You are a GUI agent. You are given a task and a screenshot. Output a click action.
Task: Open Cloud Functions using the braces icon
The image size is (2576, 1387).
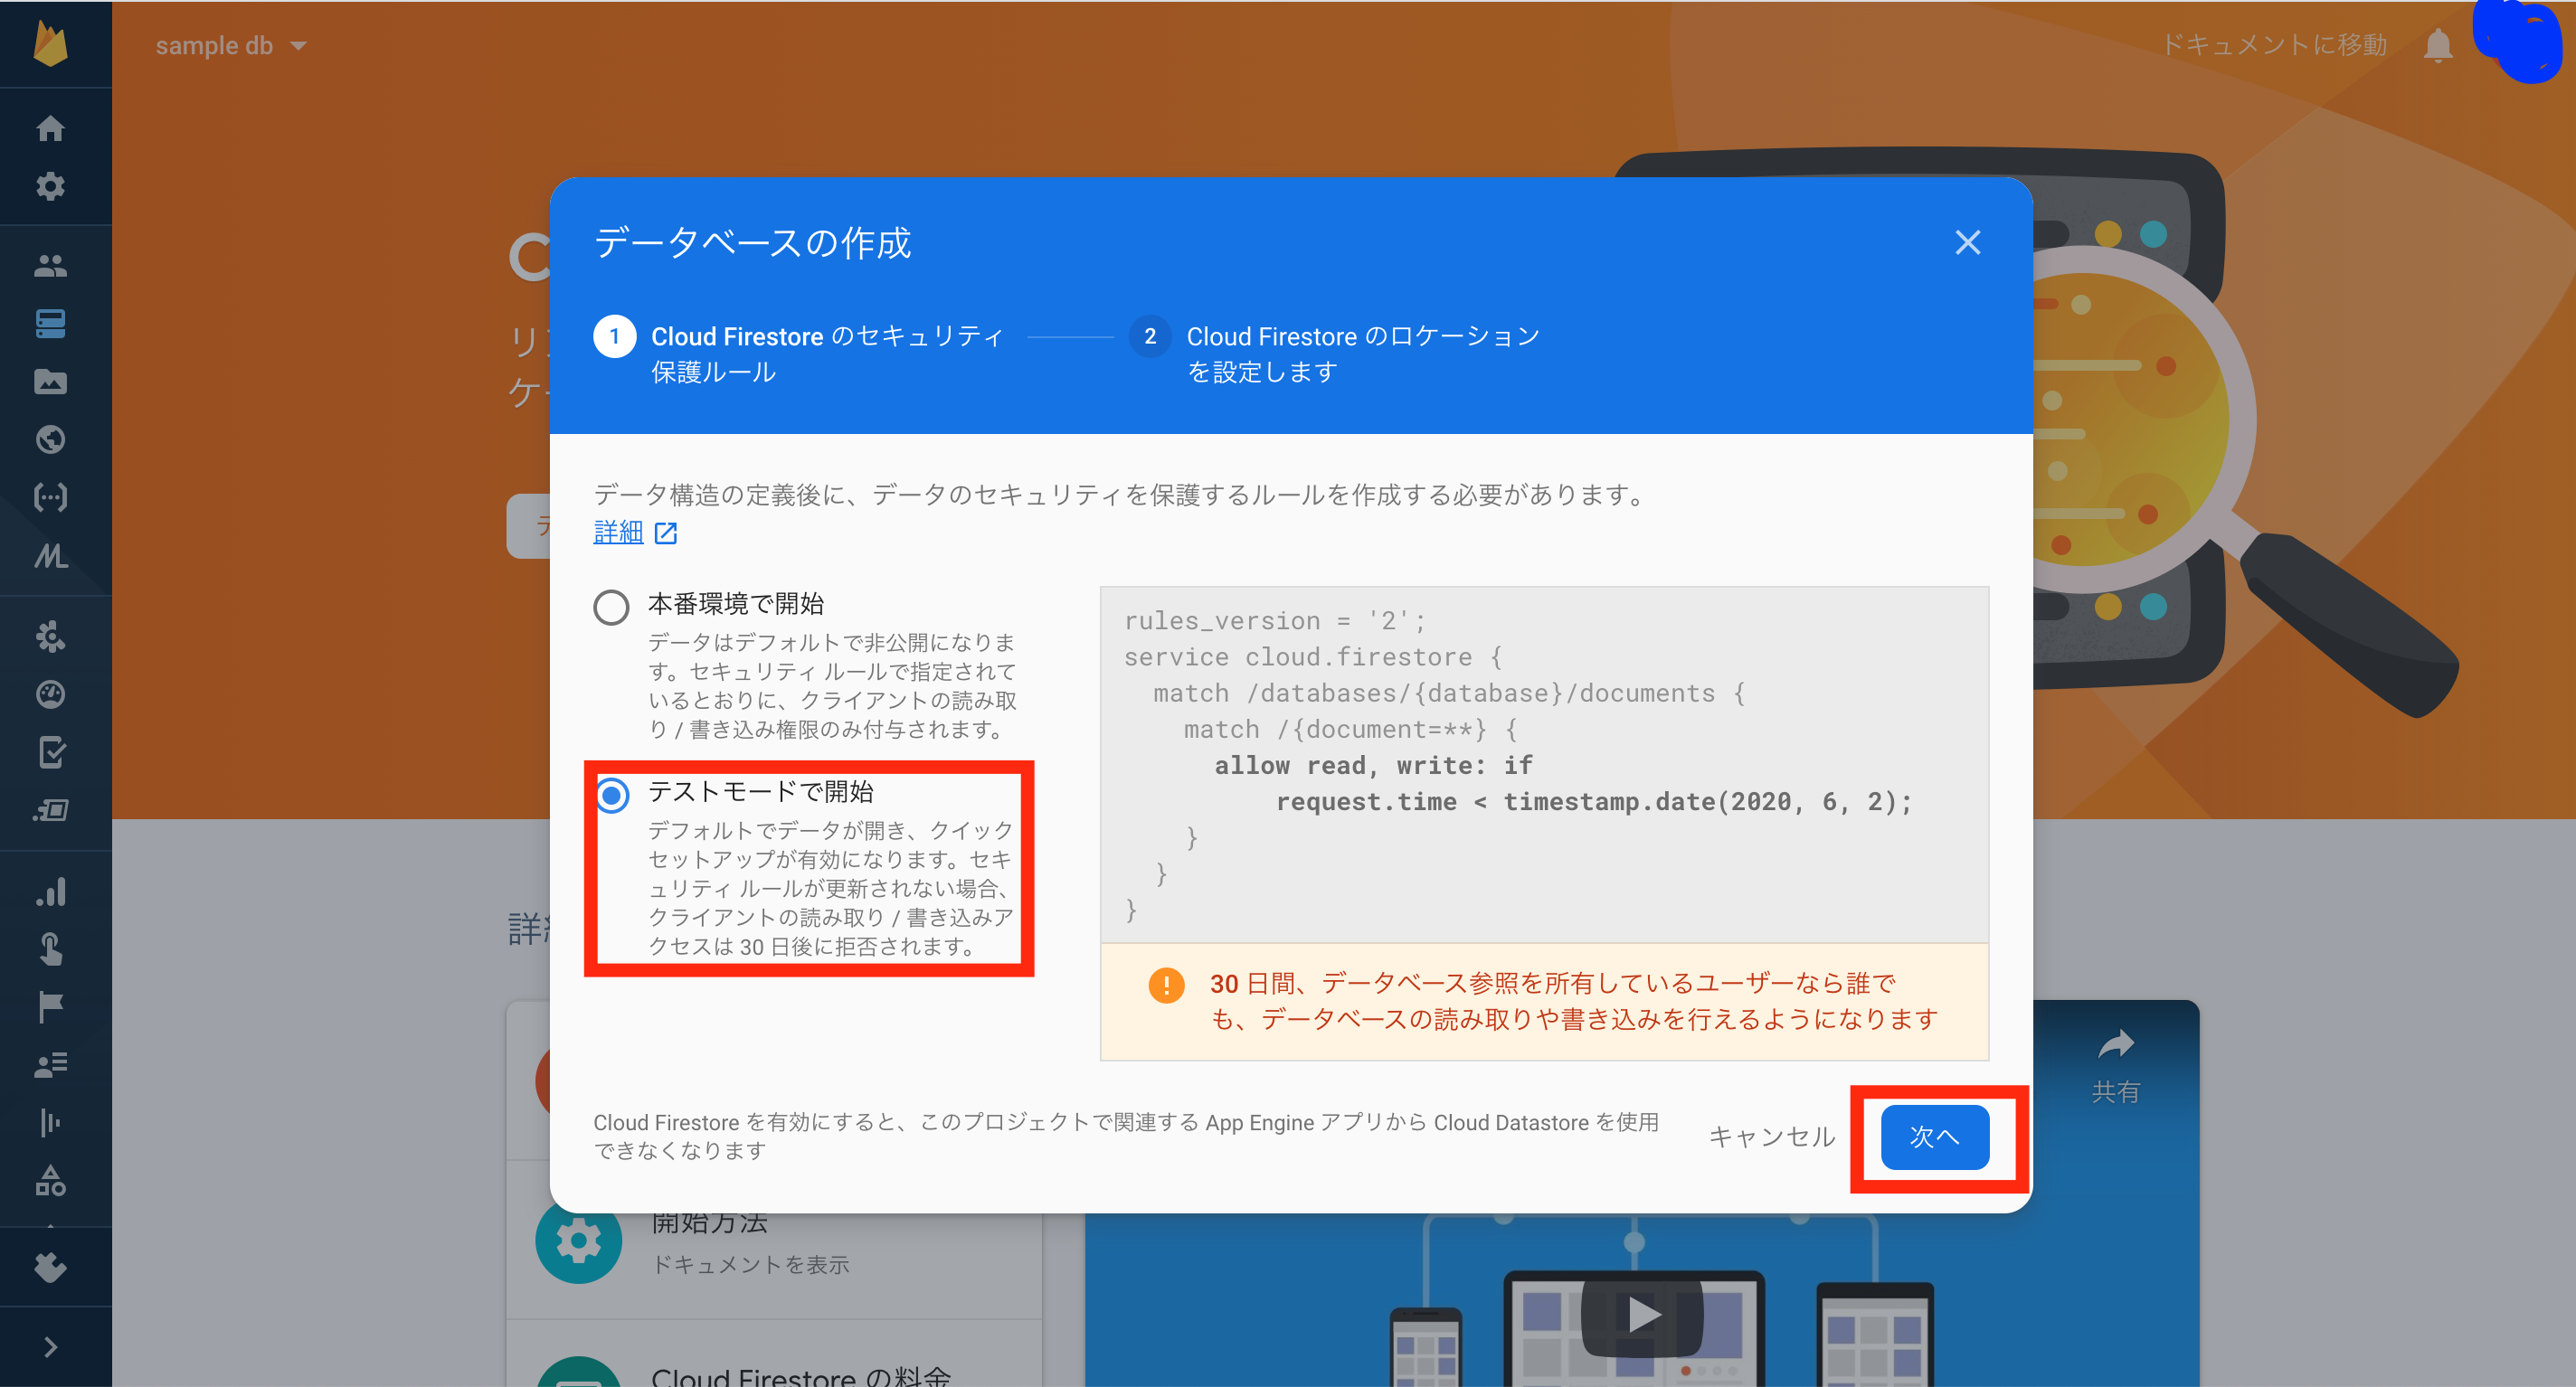[x=50, y=497]
